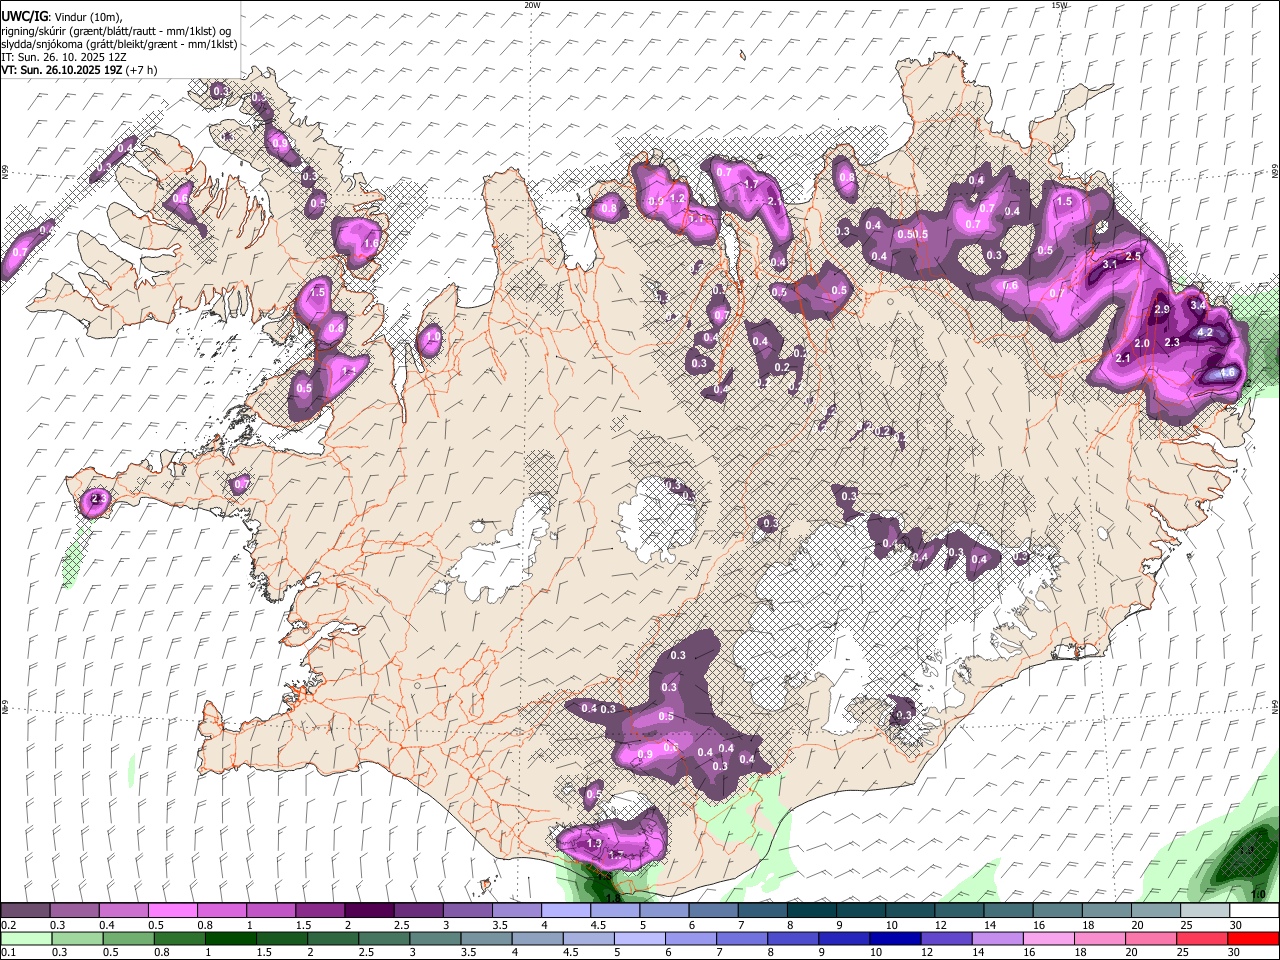This screenshot has width=1280, height=960.
Task: Click the dark teal 8–9 snow legend swatch
Action: (811, 911)
